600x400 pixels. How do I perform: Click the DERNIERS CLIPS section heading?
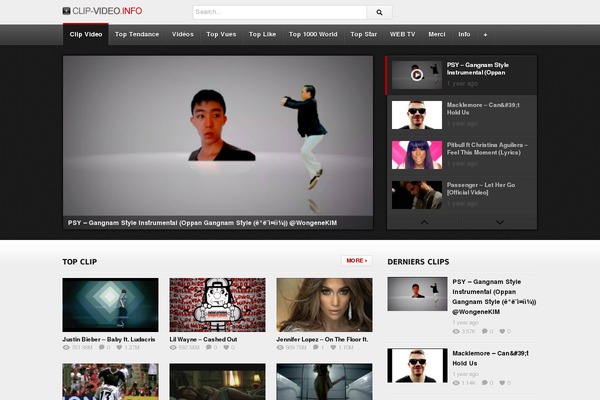point(418,262)
